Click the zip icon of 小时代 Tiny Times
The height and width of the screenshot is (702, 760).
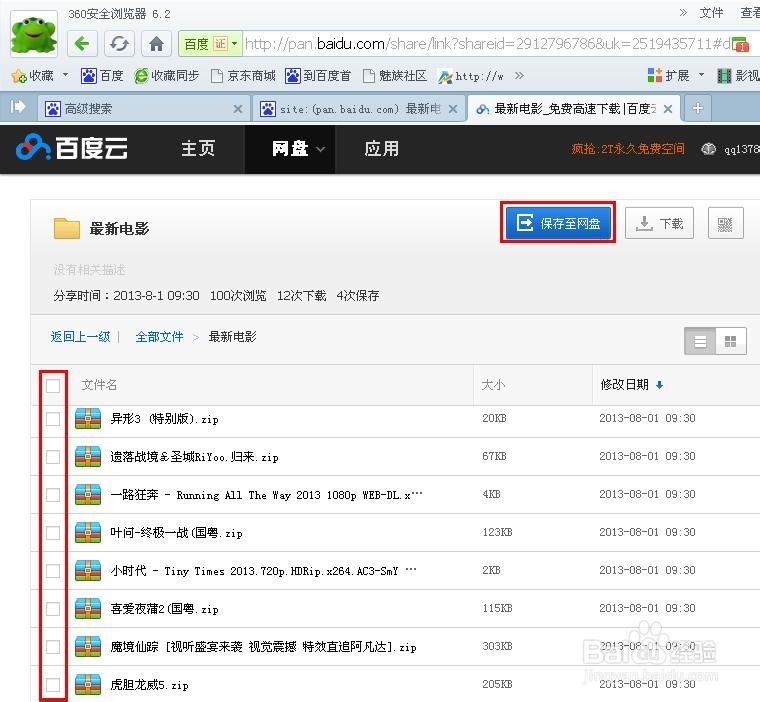tap(88, 571)
